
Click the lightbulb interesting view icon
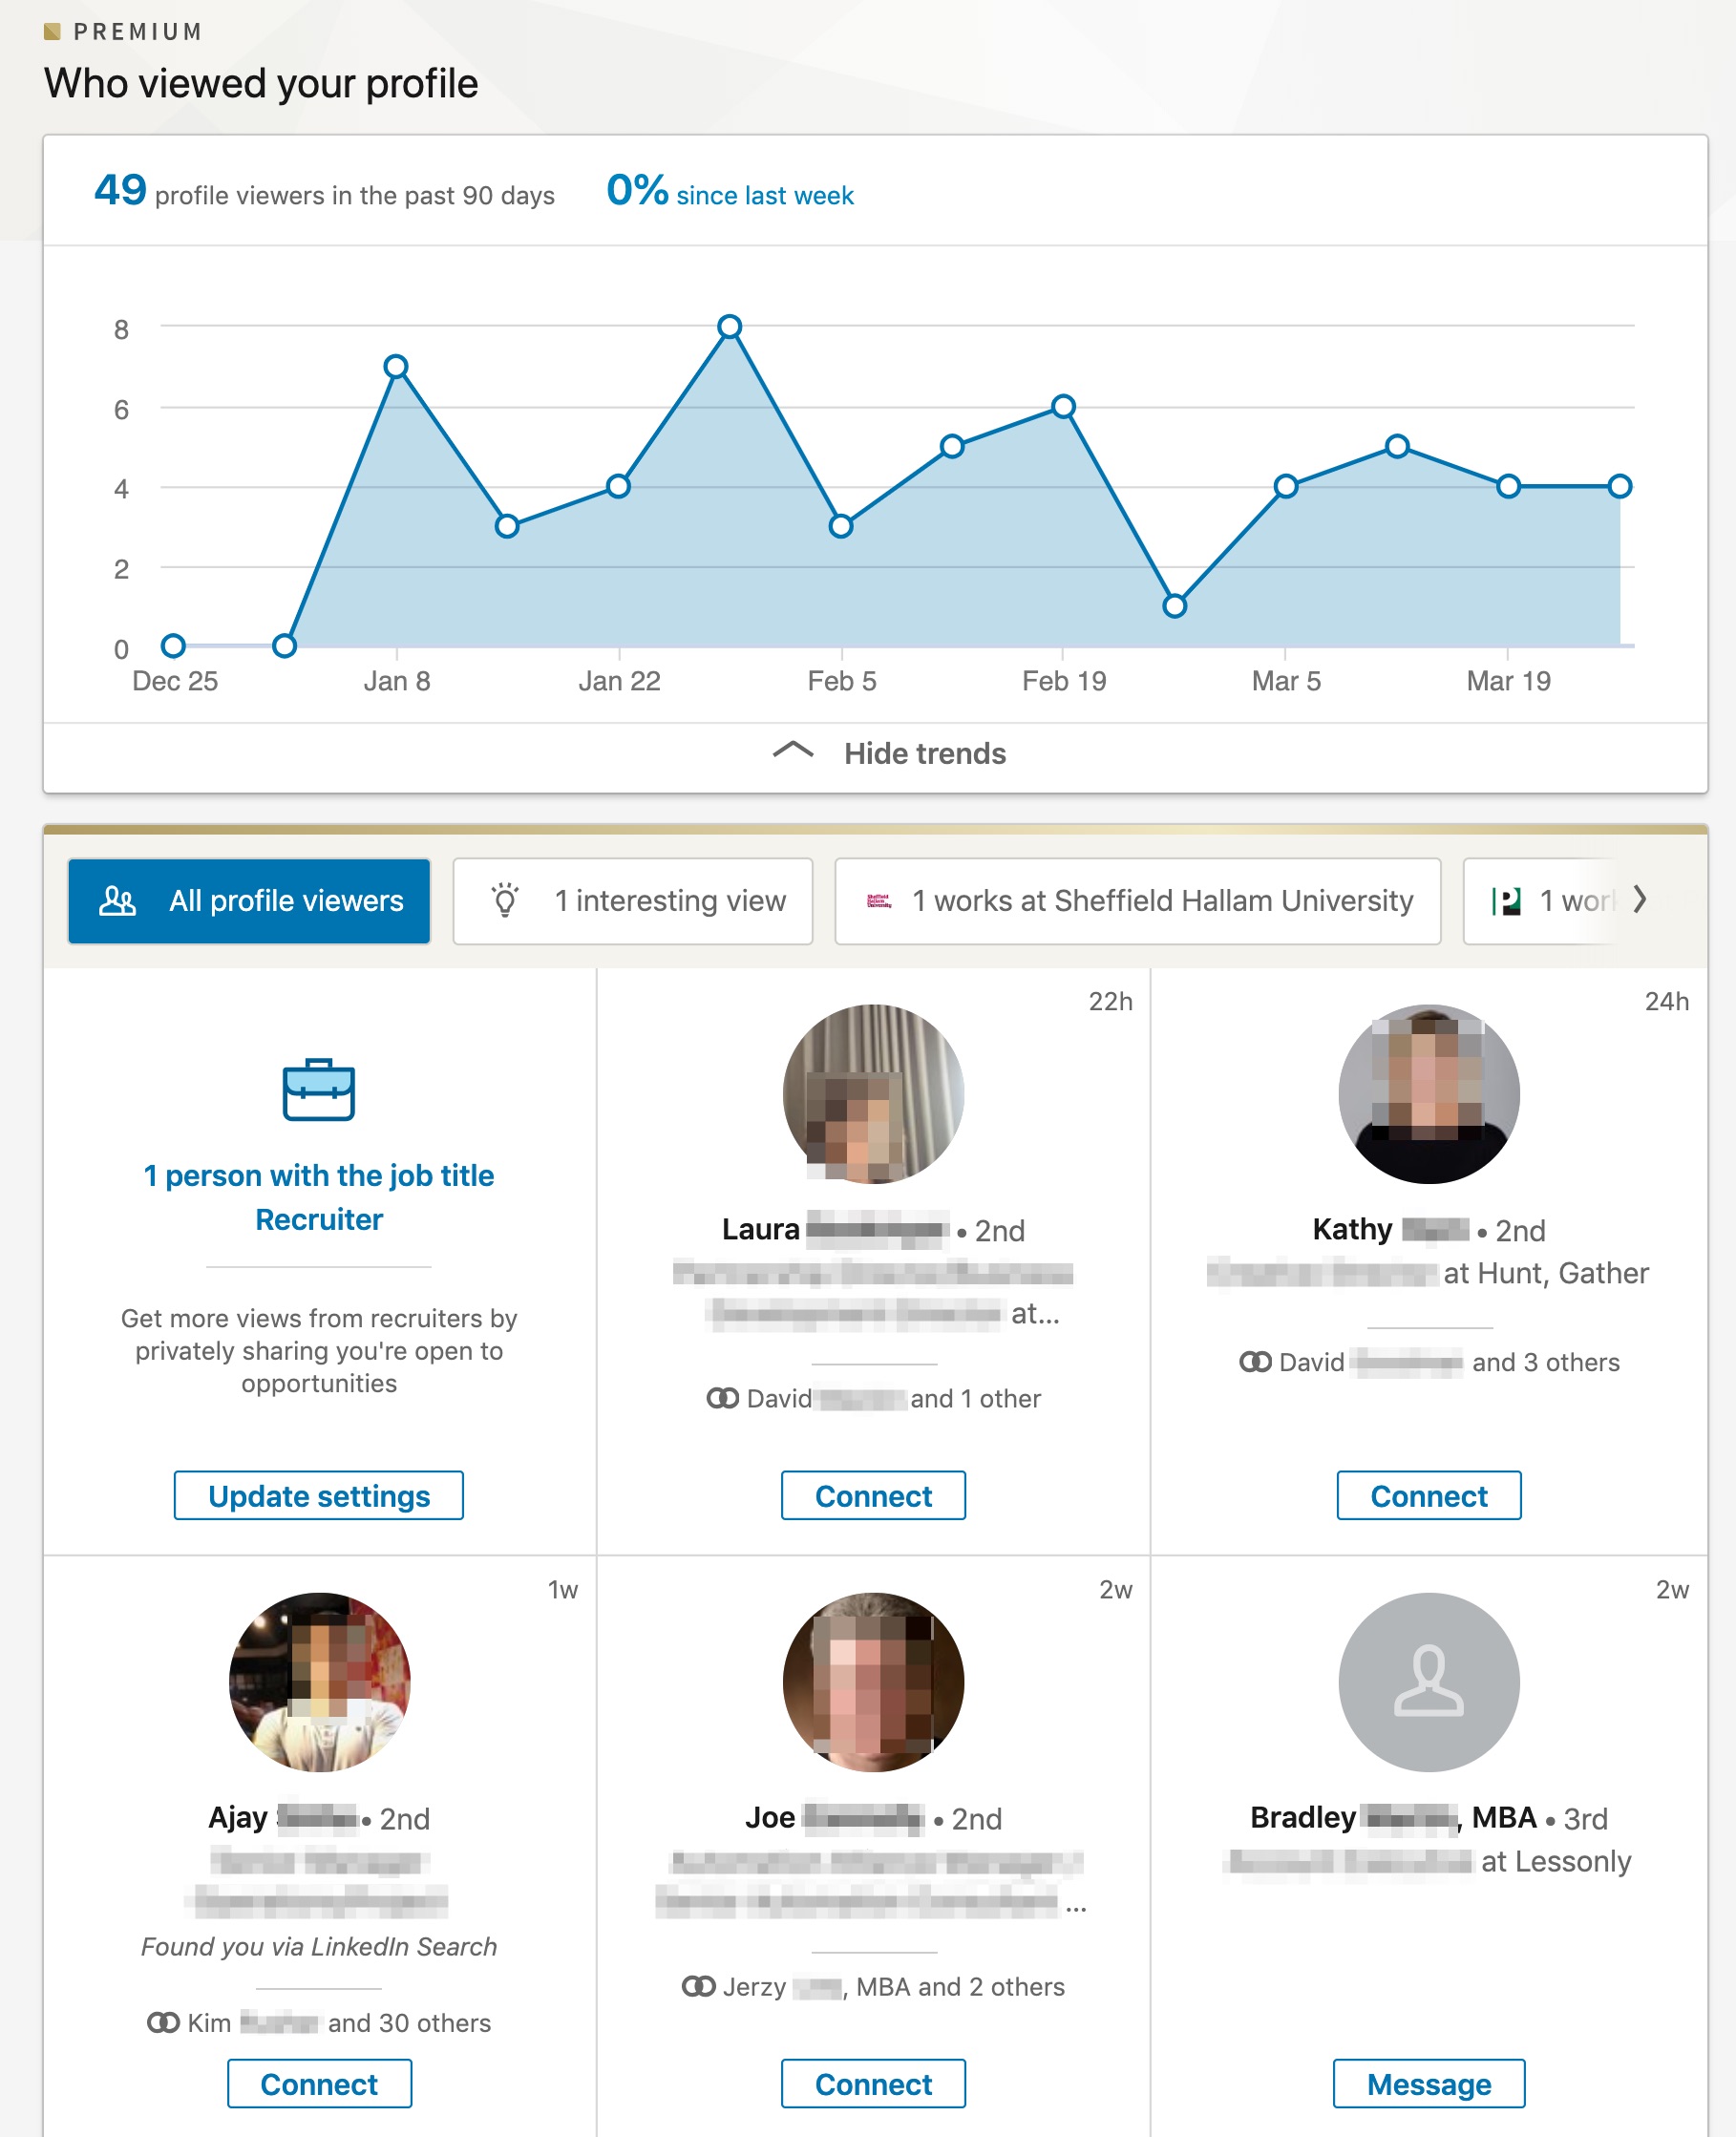(x=505, y=900)
